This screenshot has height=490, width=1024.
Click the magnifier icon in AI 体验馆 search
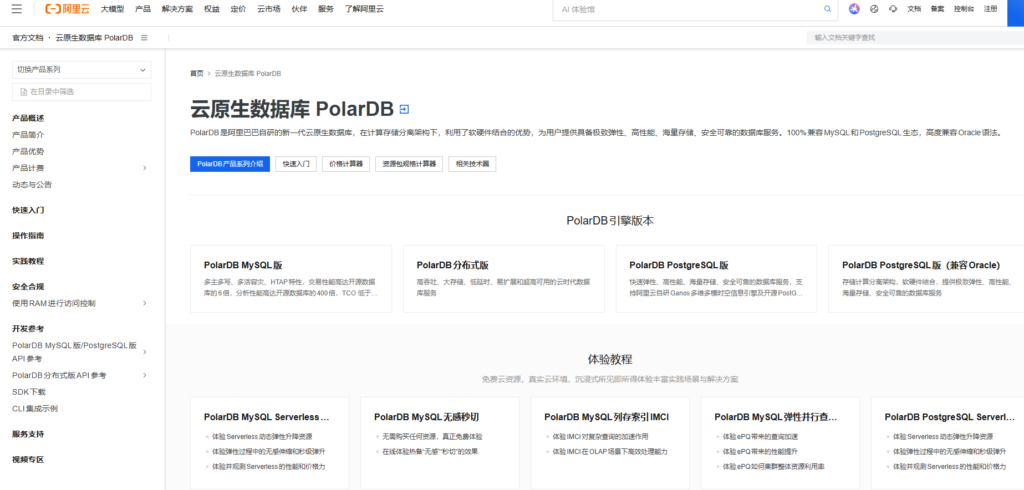(827, 9)
